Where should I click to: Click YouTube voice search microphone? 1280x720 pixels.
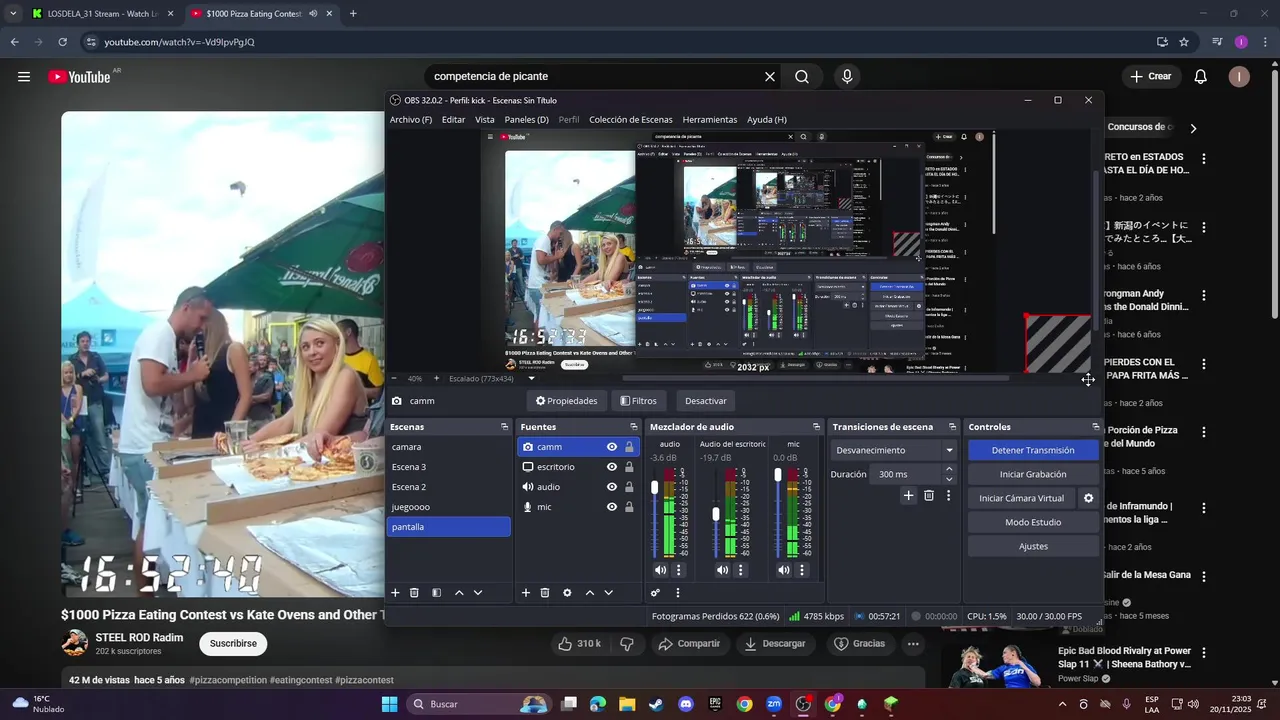(847, 76)
